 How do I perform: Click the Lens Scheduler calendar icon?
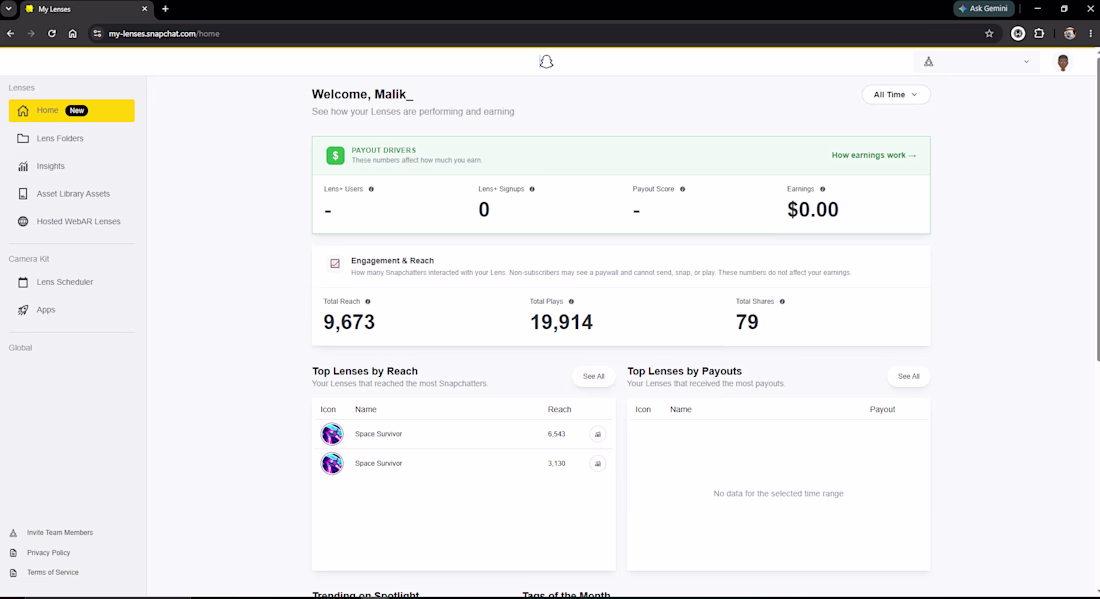pyautogui.click(x=23, y=282)
